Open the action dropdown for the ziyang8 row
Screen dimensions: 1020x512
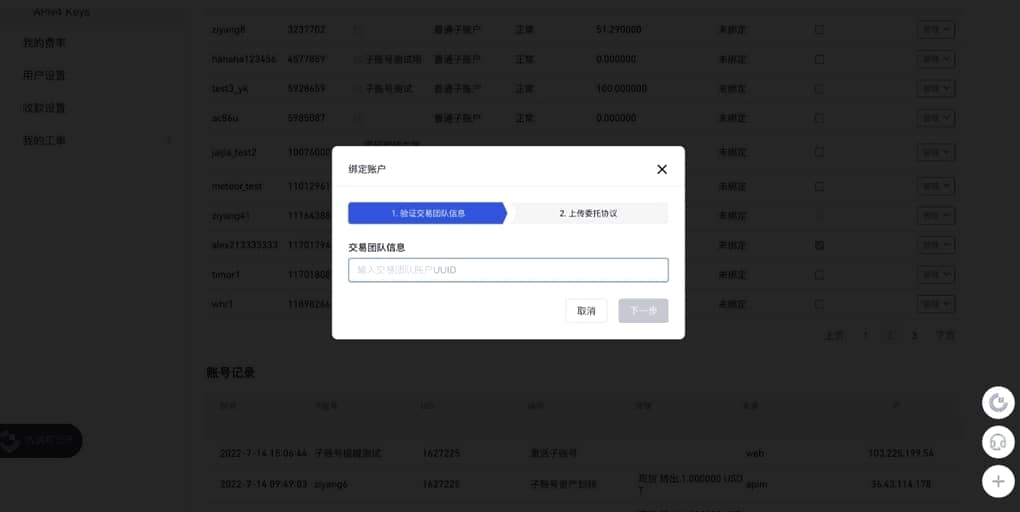pos(935,30)
